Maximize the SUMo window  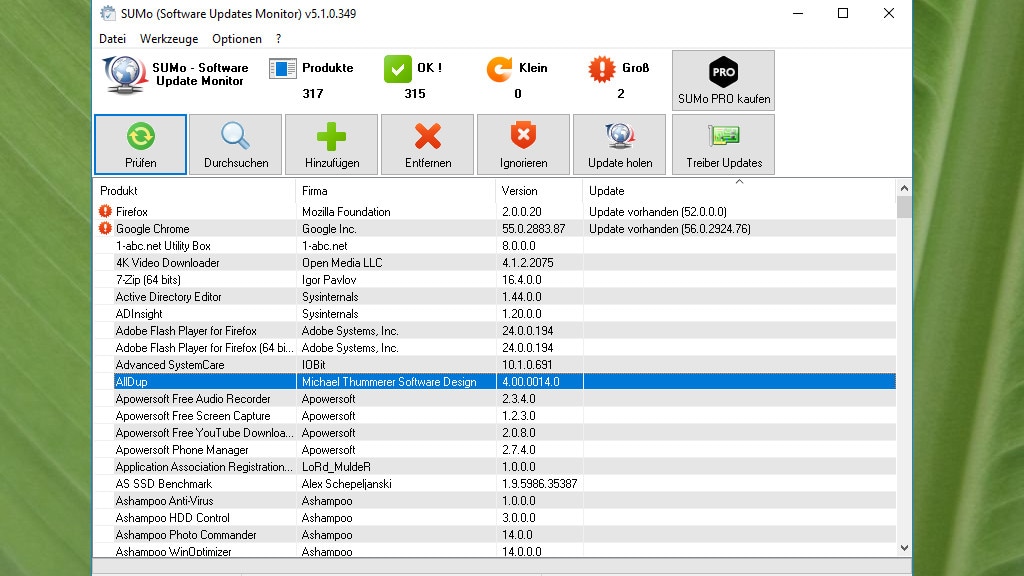(842, 13)
